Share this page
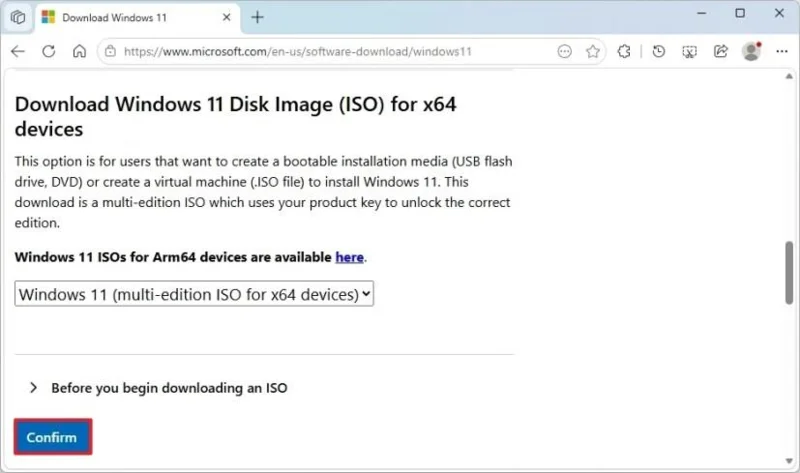 click(720, 51)
